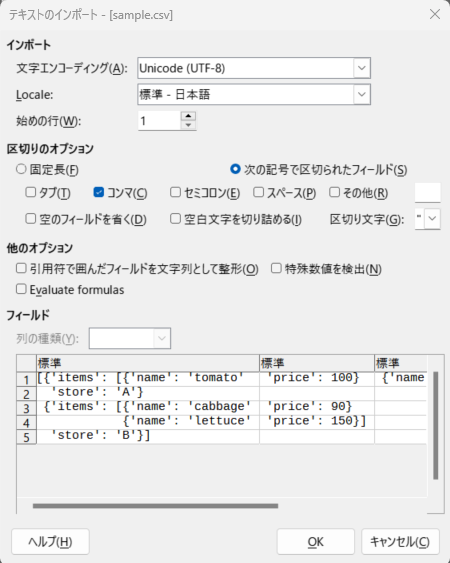This screenshot has height=563, width=450.
Task: Enable the セミコロン checkbox
Action: (x=175, y=192)
